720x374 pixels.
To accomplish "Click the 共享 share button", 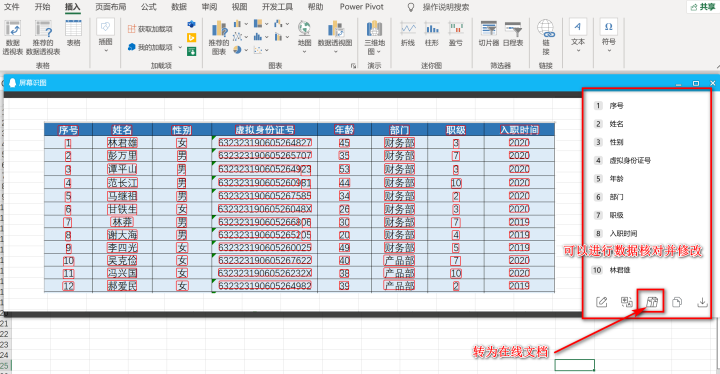I will 703,7.
